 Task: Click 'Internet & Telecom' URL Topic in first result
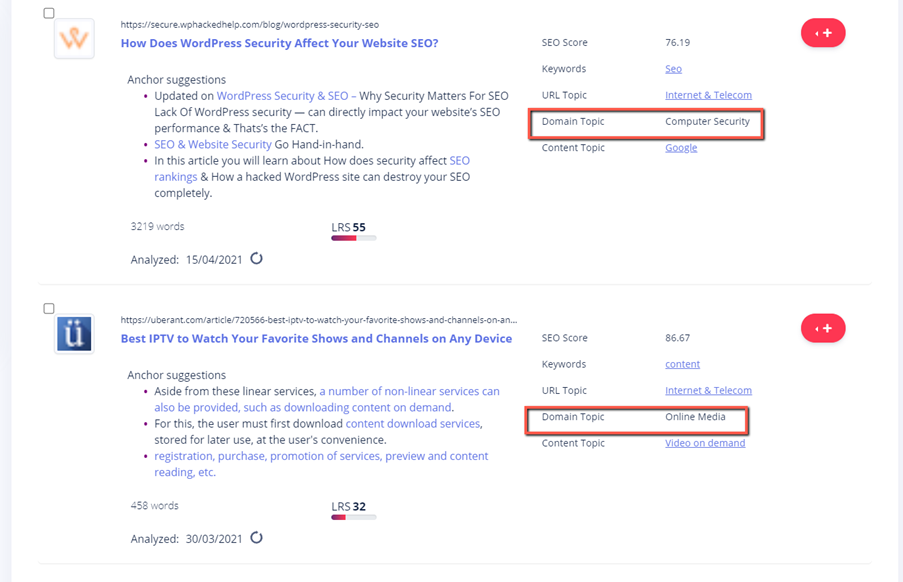(x=708, y=95)
